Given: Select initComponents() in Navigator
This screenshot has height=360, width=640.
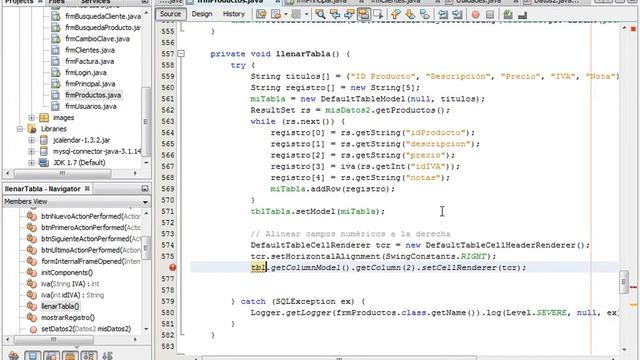Looking at the screenshot, I should tap(67, 273).
